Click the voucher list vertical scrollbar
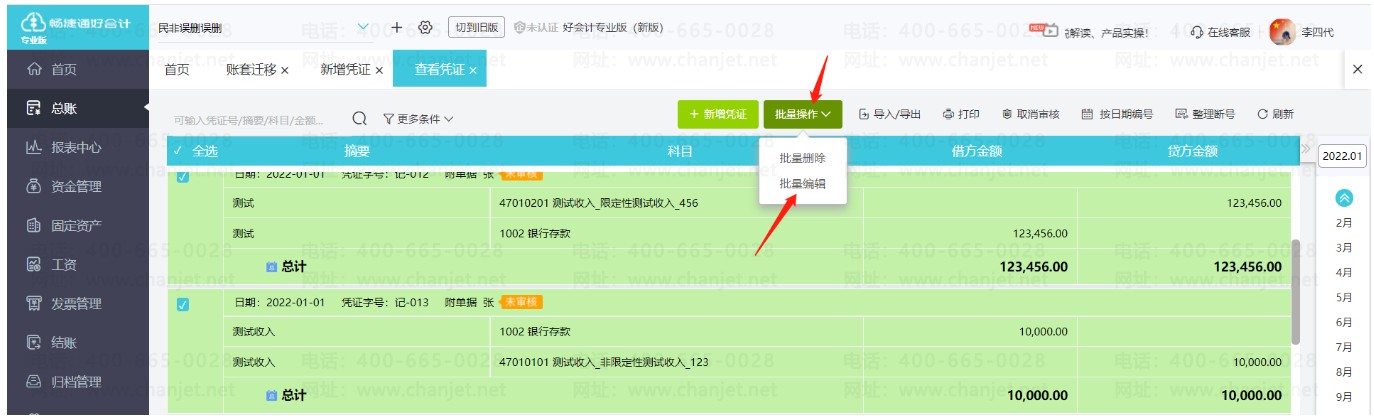The image size is (1374, 420). pos(1296,291)
